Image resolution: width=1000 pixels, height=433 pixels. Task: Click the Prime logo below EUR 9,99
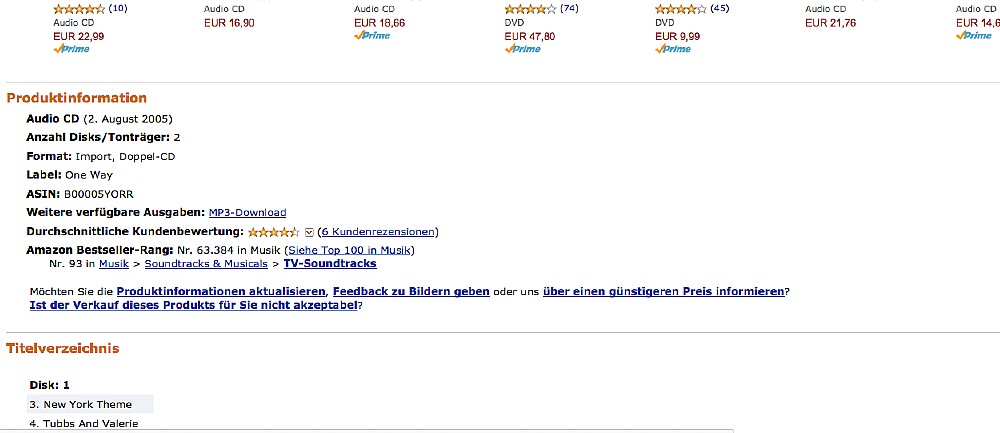pyautogui.click(x=673, y=49)
